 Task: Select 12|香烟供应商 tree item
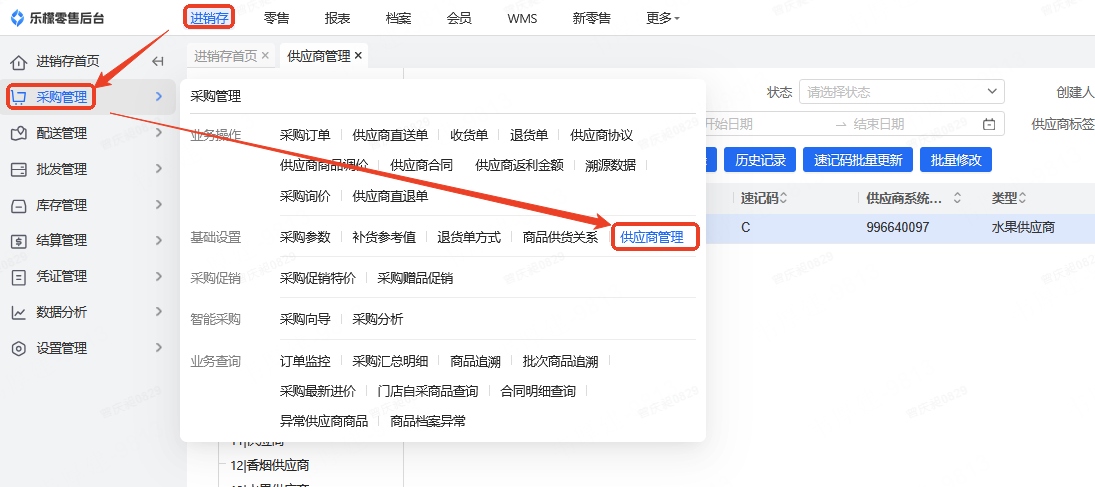270,465
